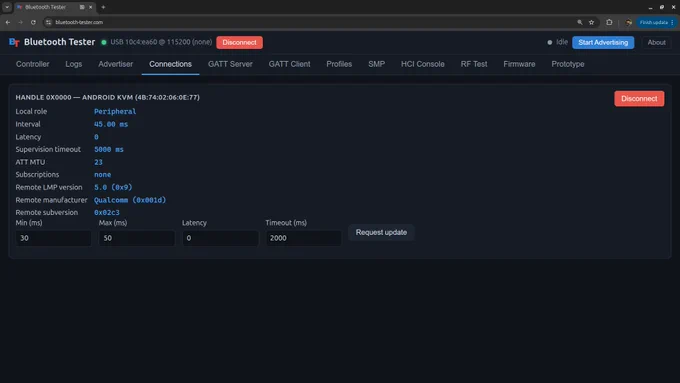Image resolution: width=680 pixels, height=383 pixels.
Task: Disconnect the USB serial device in header
Action: pyautogui.click(x=239, y=43)
